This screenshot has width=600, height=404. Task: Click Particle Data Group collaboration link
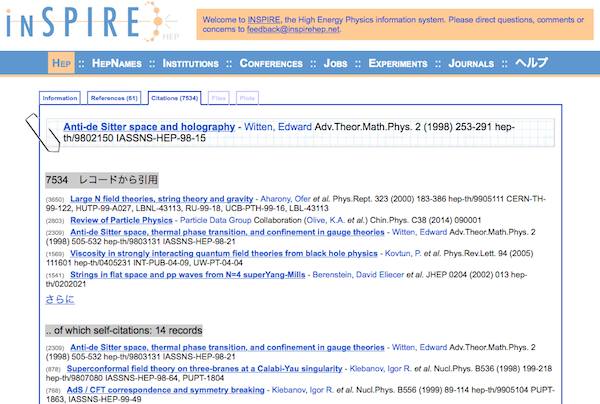pyautogui.click(x=215, y=220)
